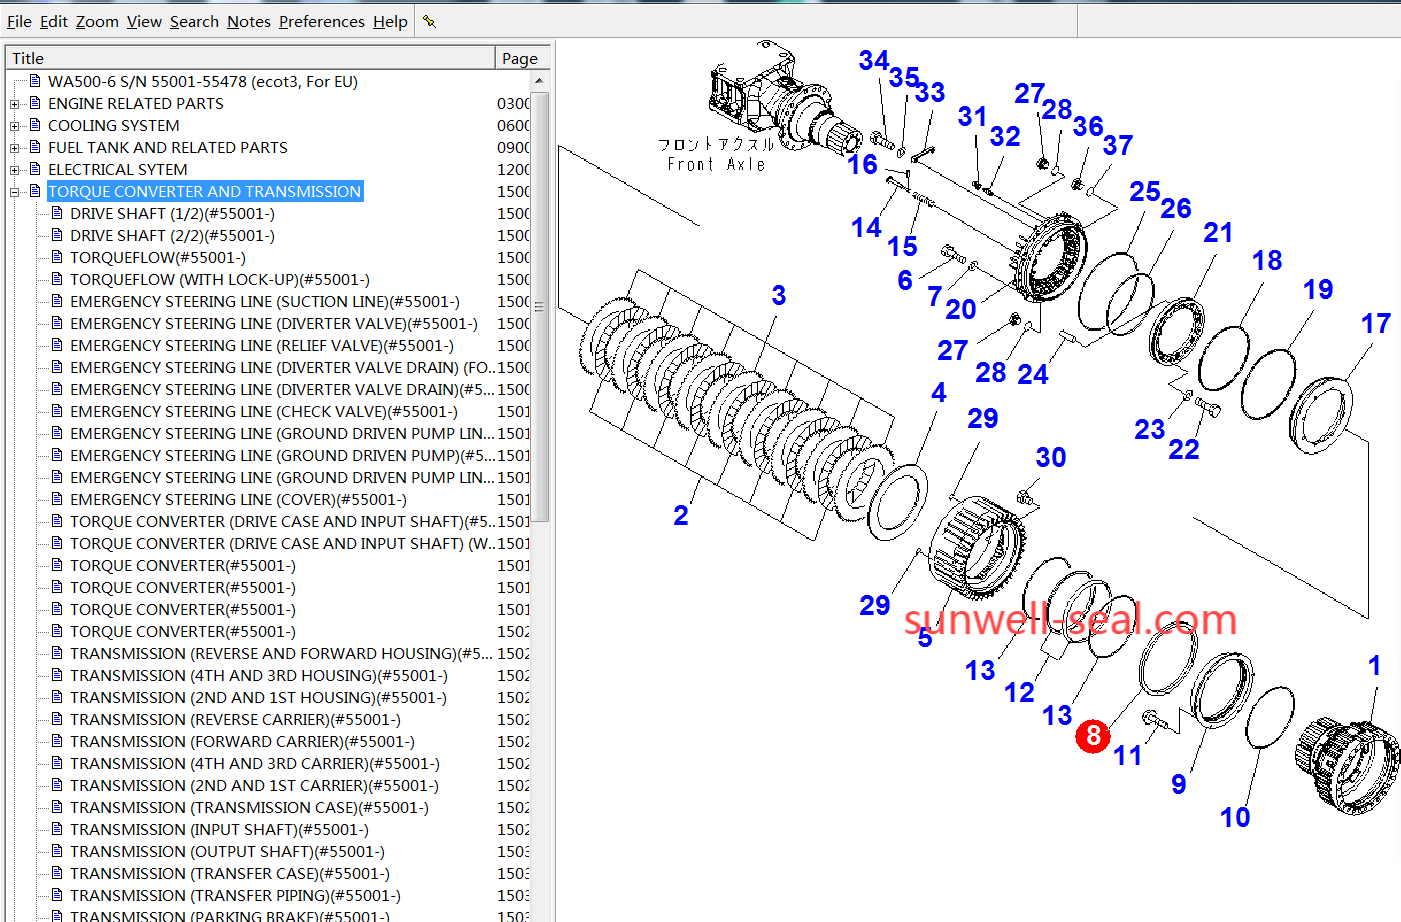Screen dimensions: 1401x922
Task: Open TORQUEFLOW(#55001-) page
Action: pos(157,257)
